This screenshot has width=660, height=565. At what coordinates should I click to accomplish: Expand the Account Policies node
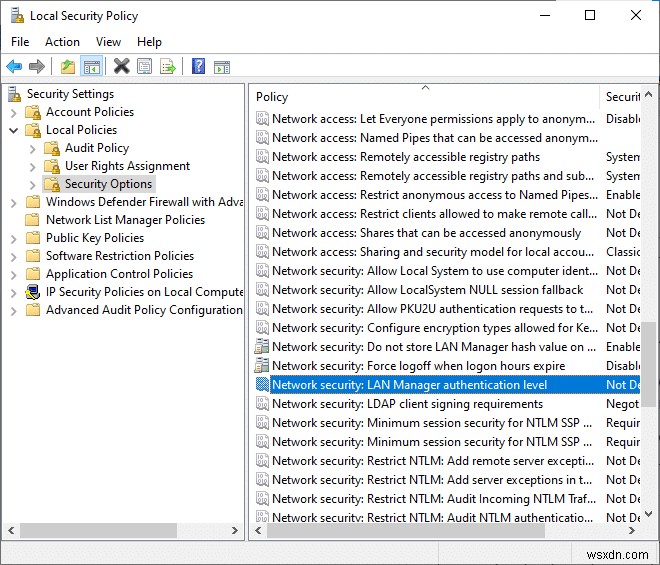(13, 113)
